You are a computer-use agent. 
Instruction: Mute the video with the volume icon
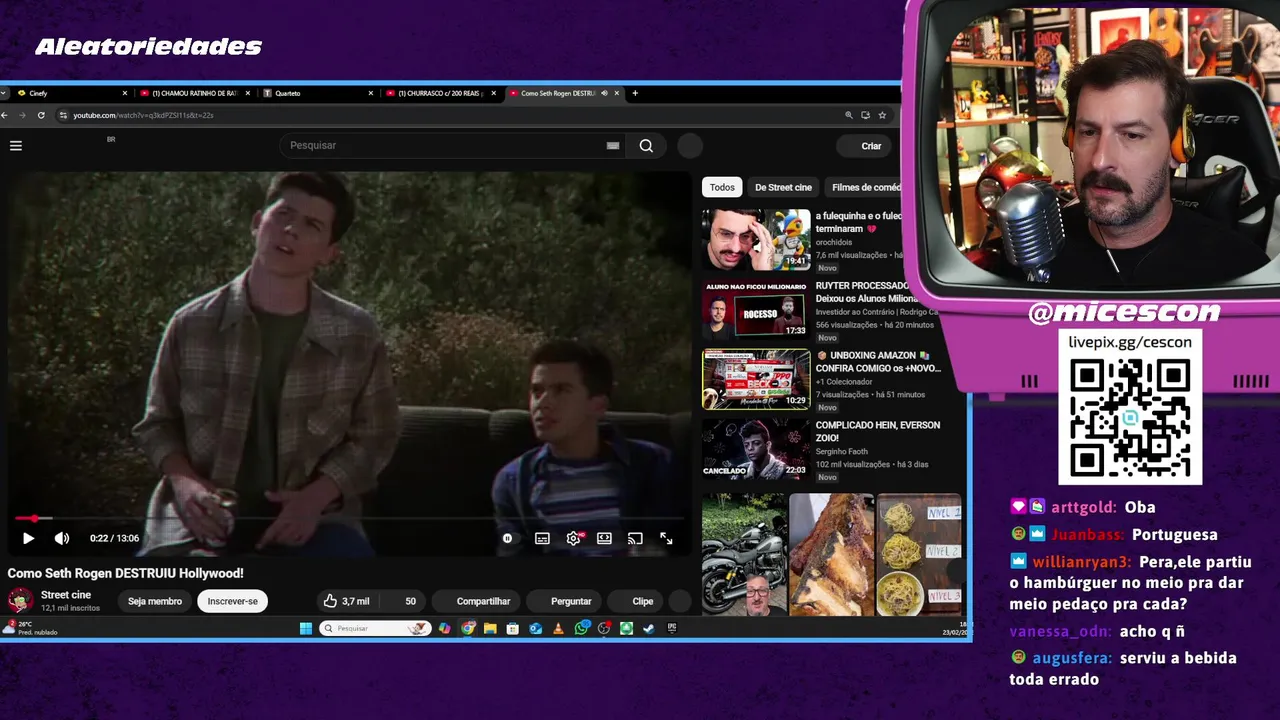coord(62,538)
